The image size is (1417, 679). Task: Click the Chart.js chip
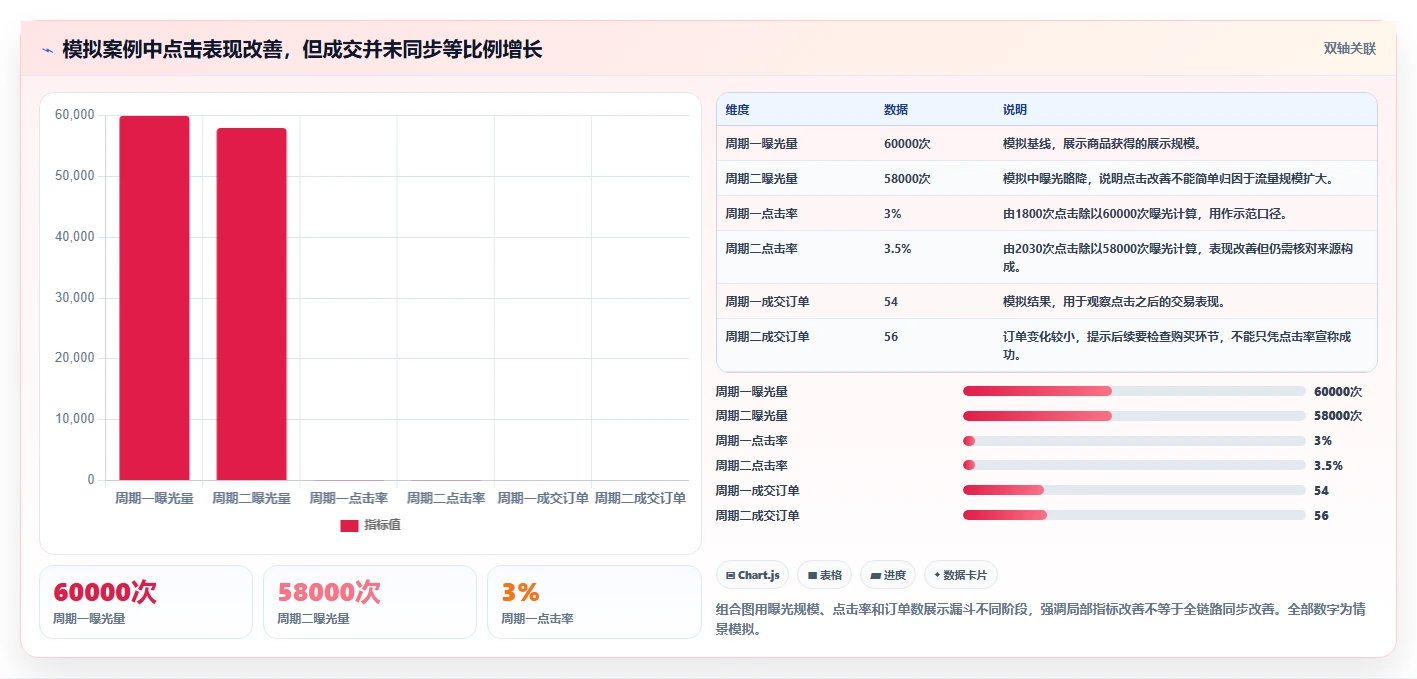point(752,575)
